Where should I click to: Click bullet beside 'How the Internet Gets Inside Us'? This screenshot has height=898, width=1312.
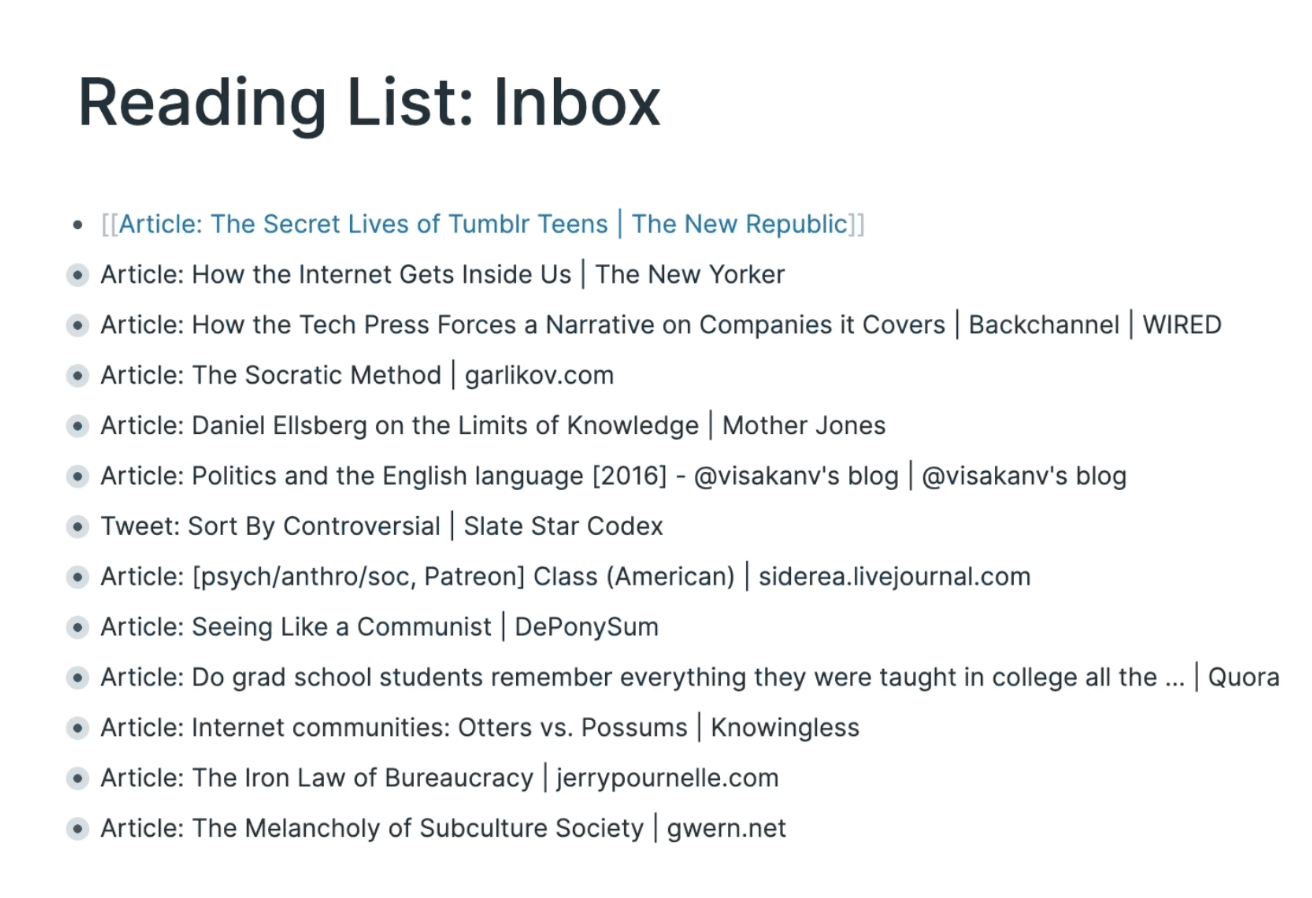coord(78,275)
